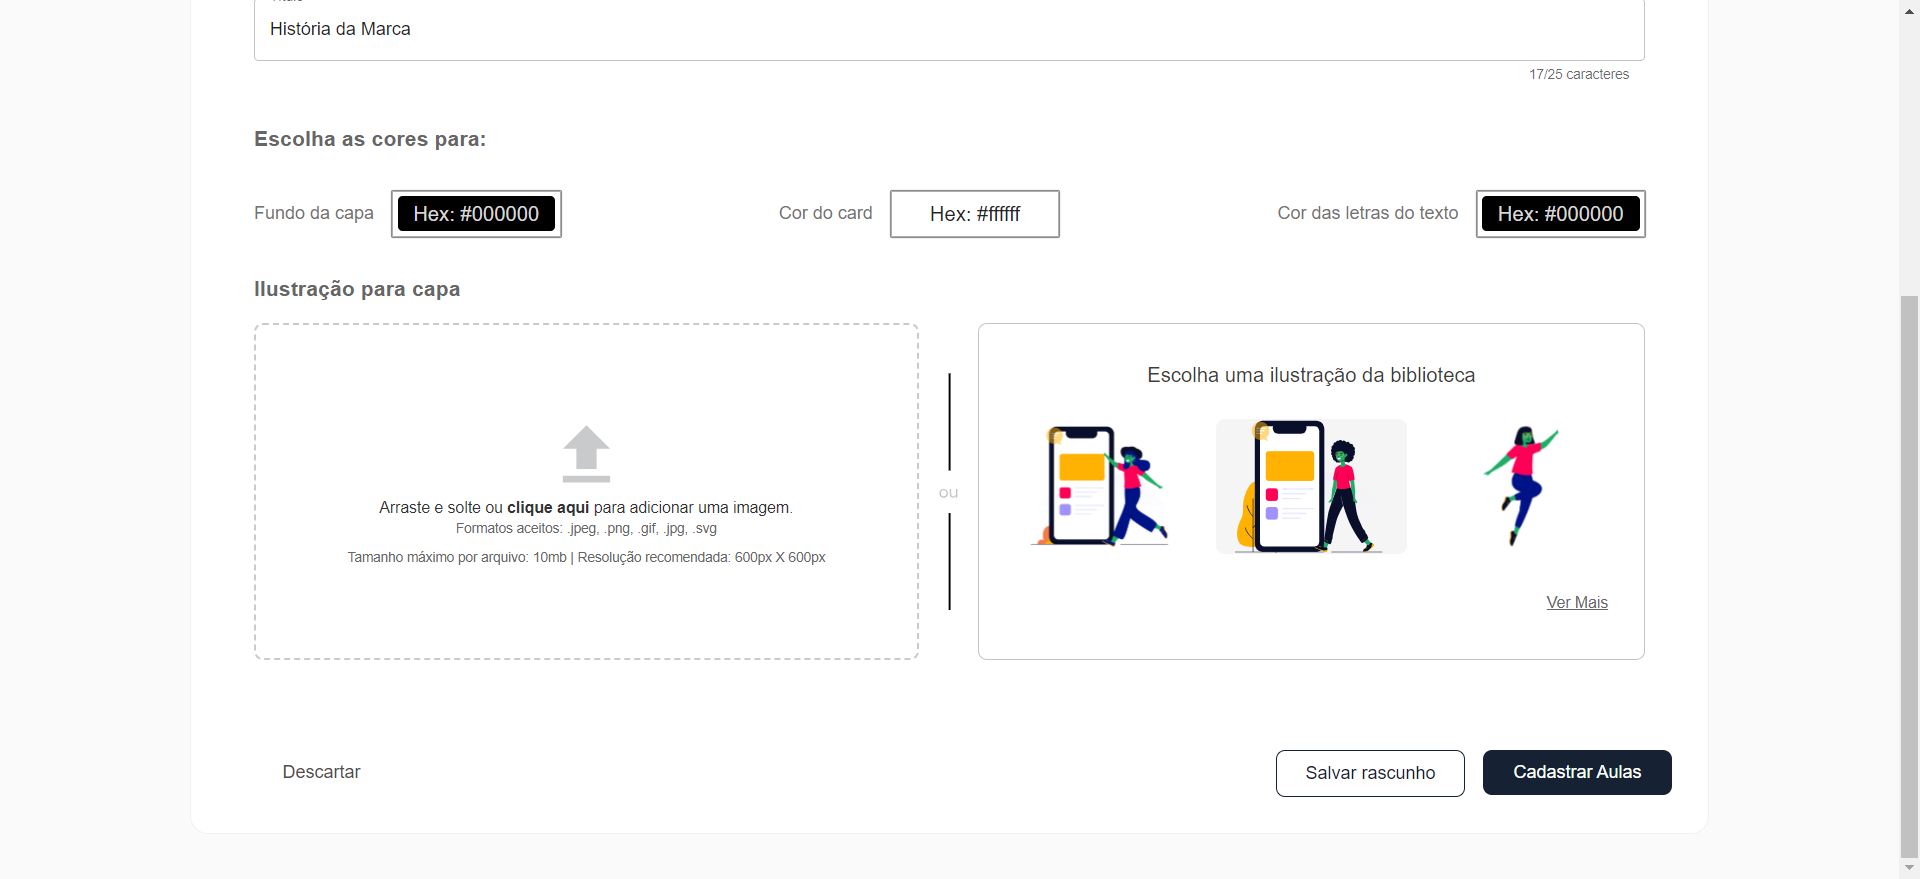Open the Cor das letras do texto color picker
The width and height of the screenshot is (1920, 879).
1561,214
